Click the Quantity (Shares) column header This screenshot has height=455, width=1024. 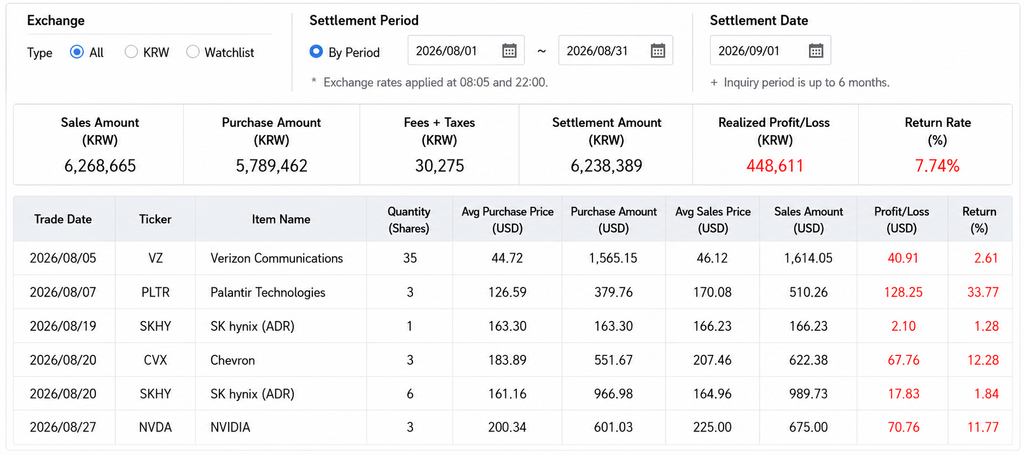(409, 219)
